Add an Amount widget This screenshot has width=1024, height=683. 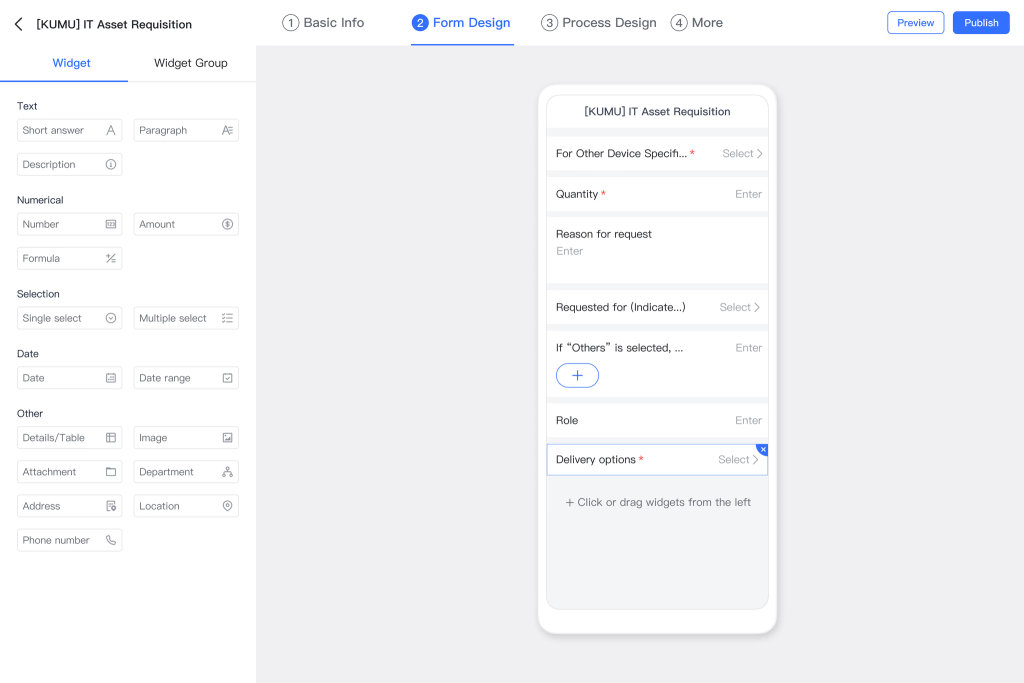[186, 224]
